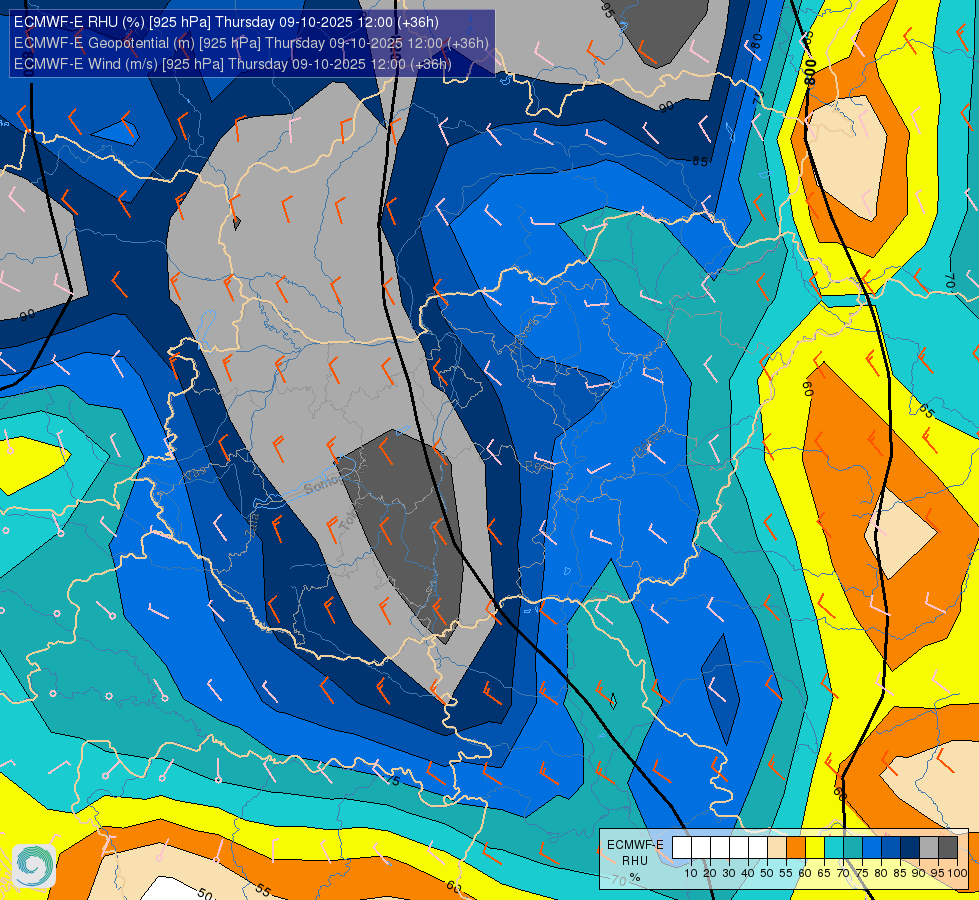
Task: Pick the navy 85-90% legend swatch
Action: point(910,848)
